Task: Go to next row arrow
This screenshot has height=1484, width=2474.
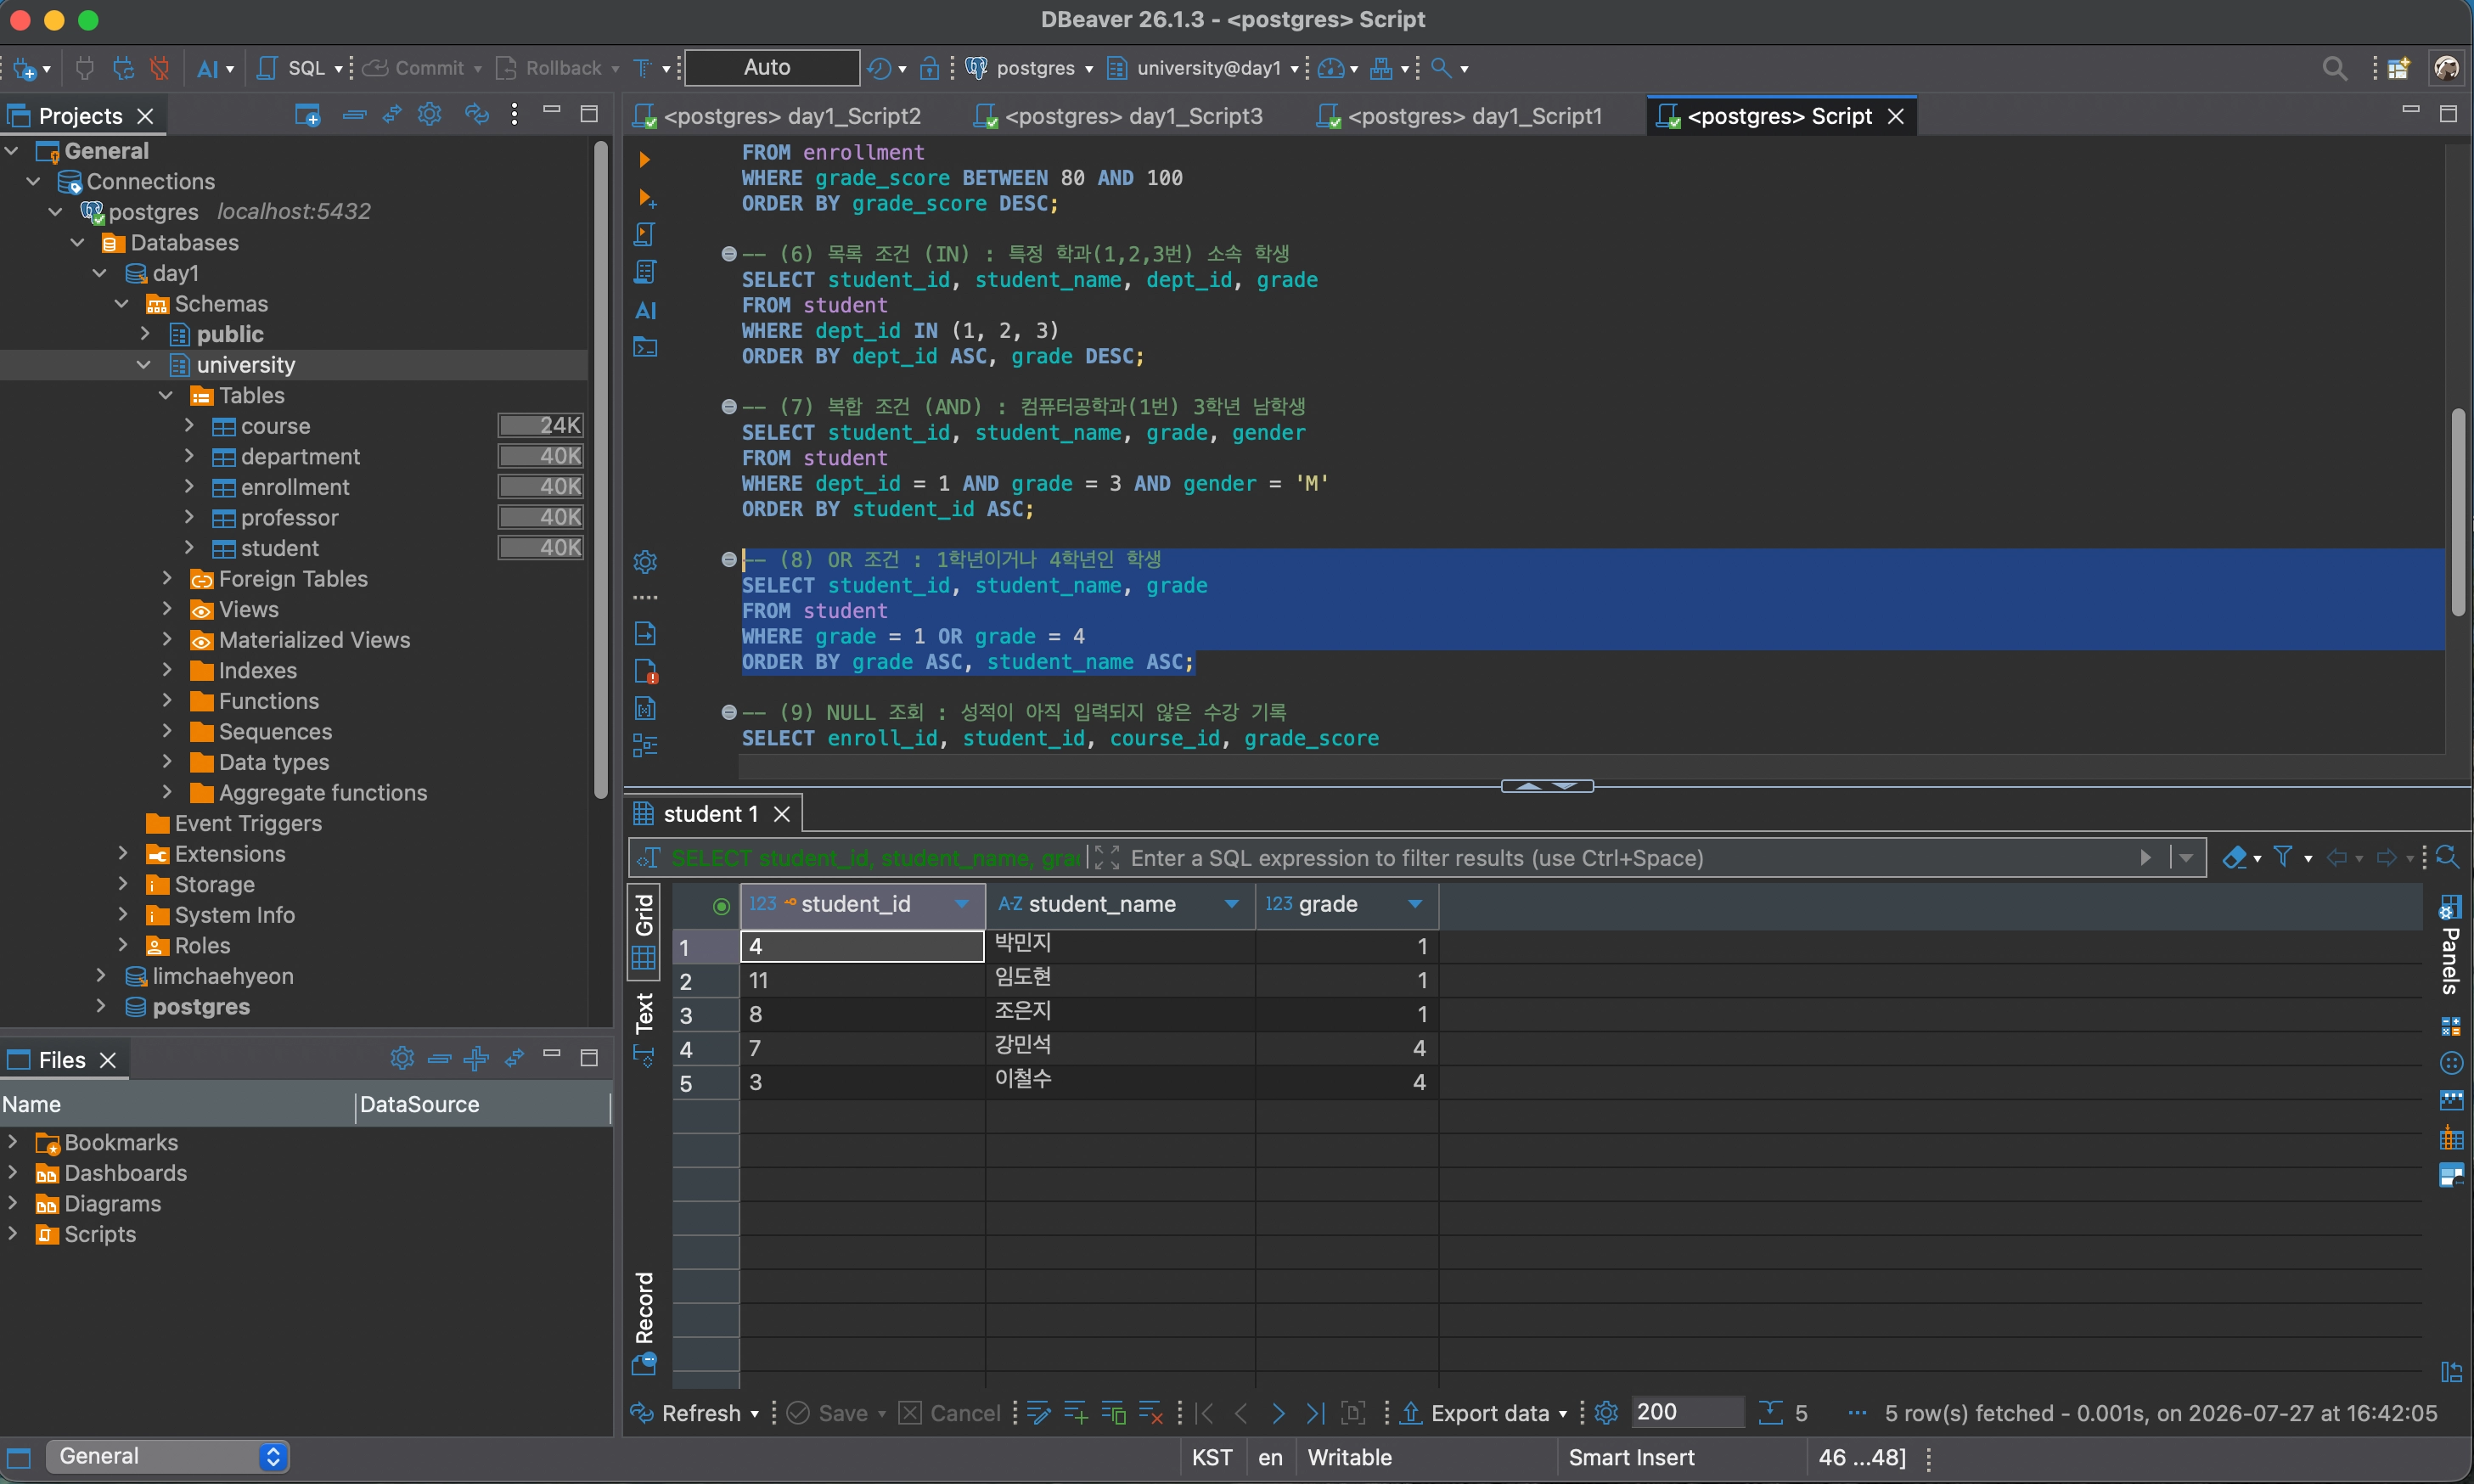Action: tap(1278, 1413)
